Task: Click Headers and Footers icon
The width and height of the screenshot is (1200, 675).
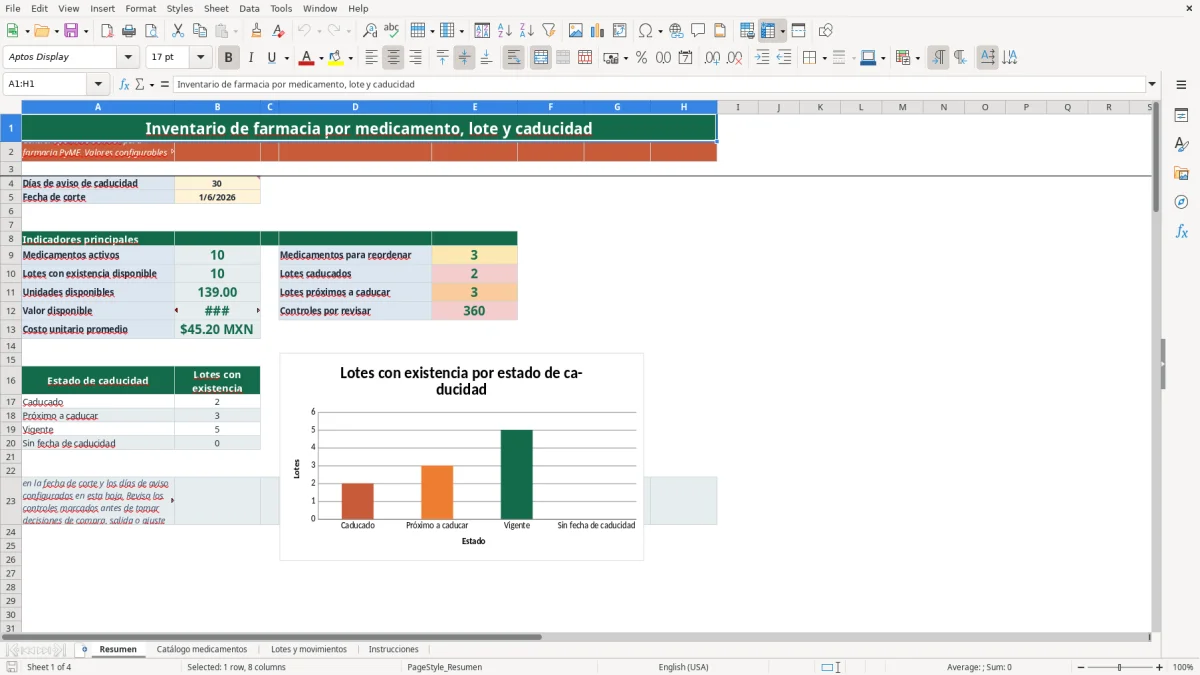Action: pos(720,31)
